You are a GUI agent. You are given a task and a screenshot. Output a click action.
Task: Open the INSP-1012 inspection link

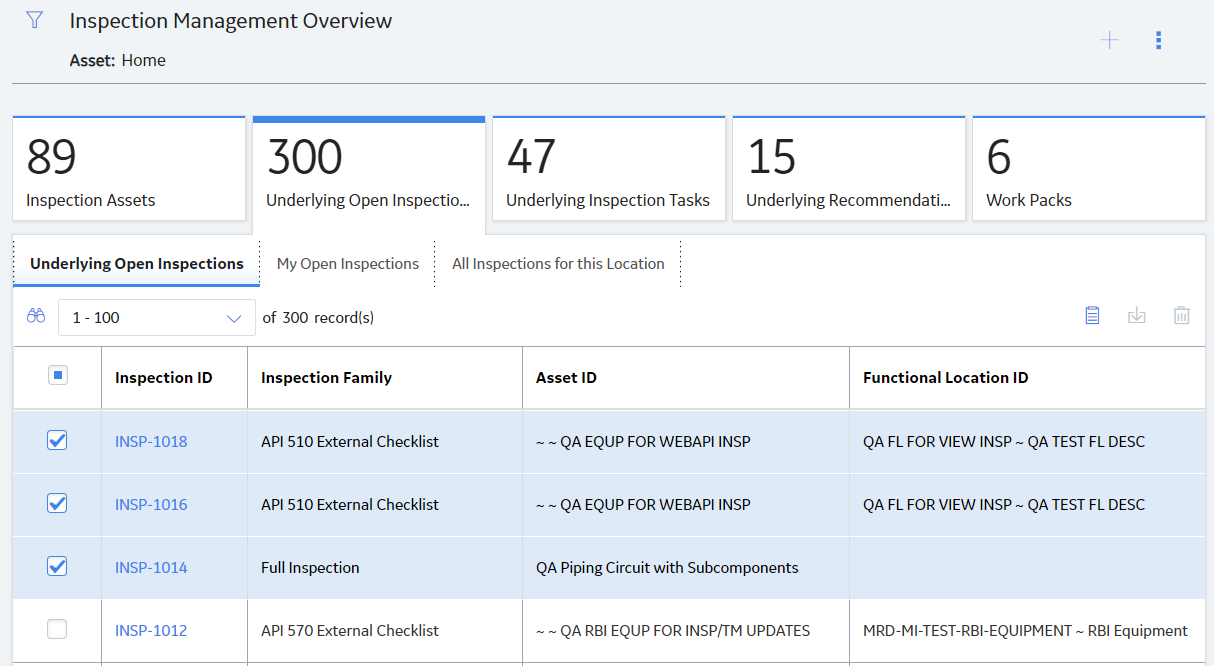pos(151,630)
